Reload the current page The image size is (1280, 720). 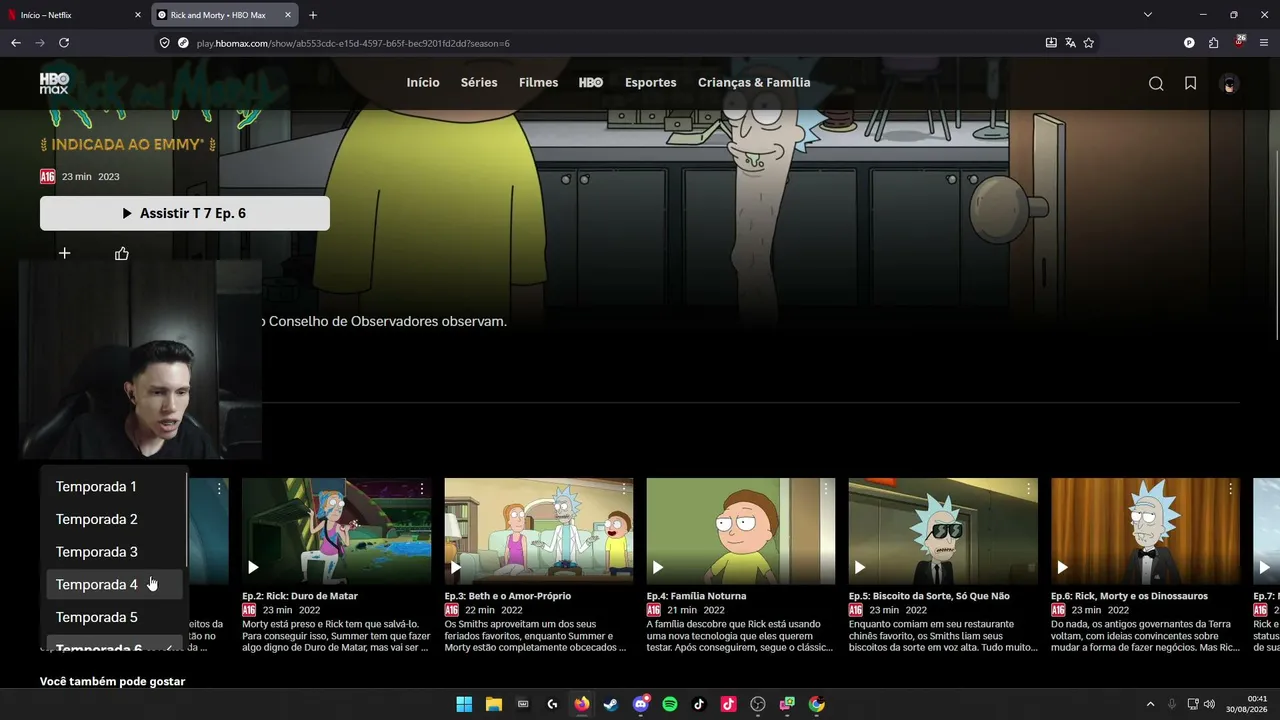tap(64, 43)
